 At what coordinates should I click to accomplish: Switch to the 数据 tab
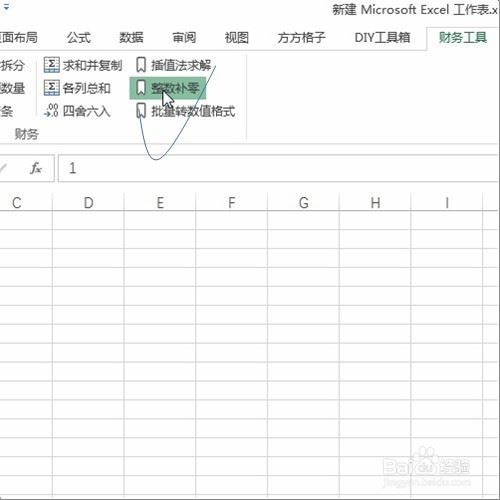point(131,38)
